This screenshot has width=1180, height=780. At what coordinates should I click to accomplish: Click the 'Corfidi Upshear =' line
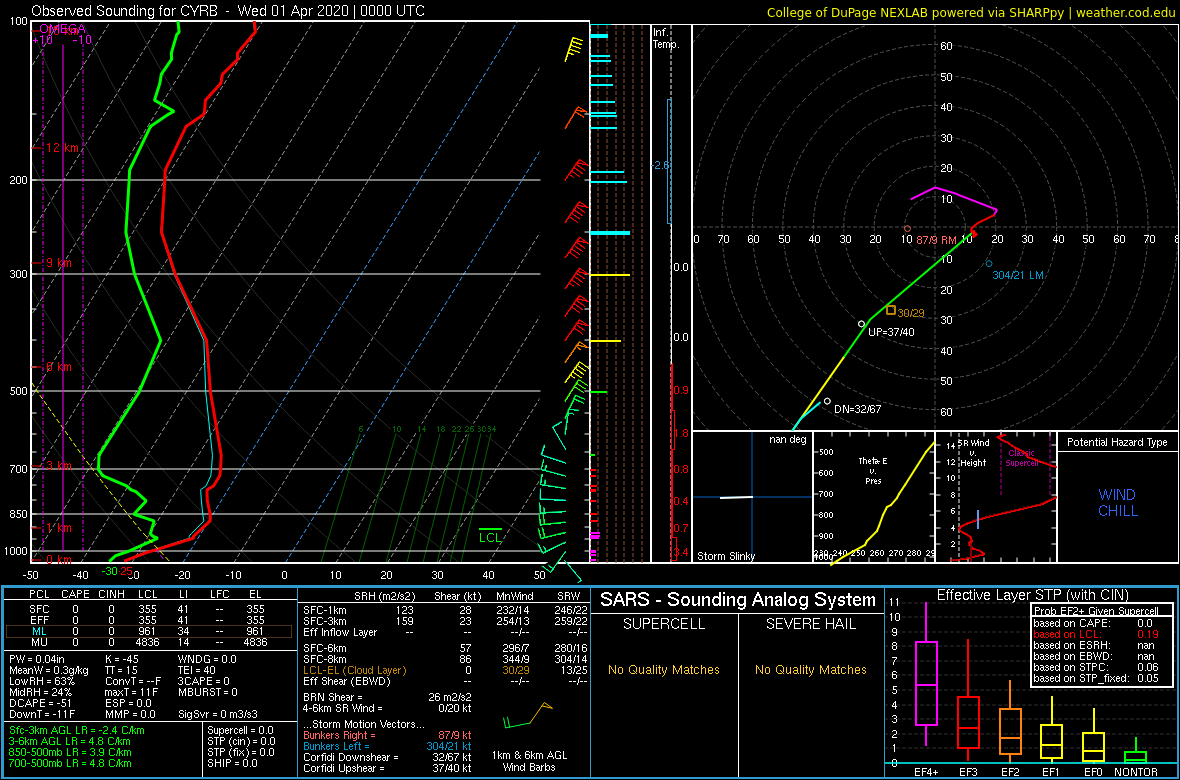click(x=388, y=768)
